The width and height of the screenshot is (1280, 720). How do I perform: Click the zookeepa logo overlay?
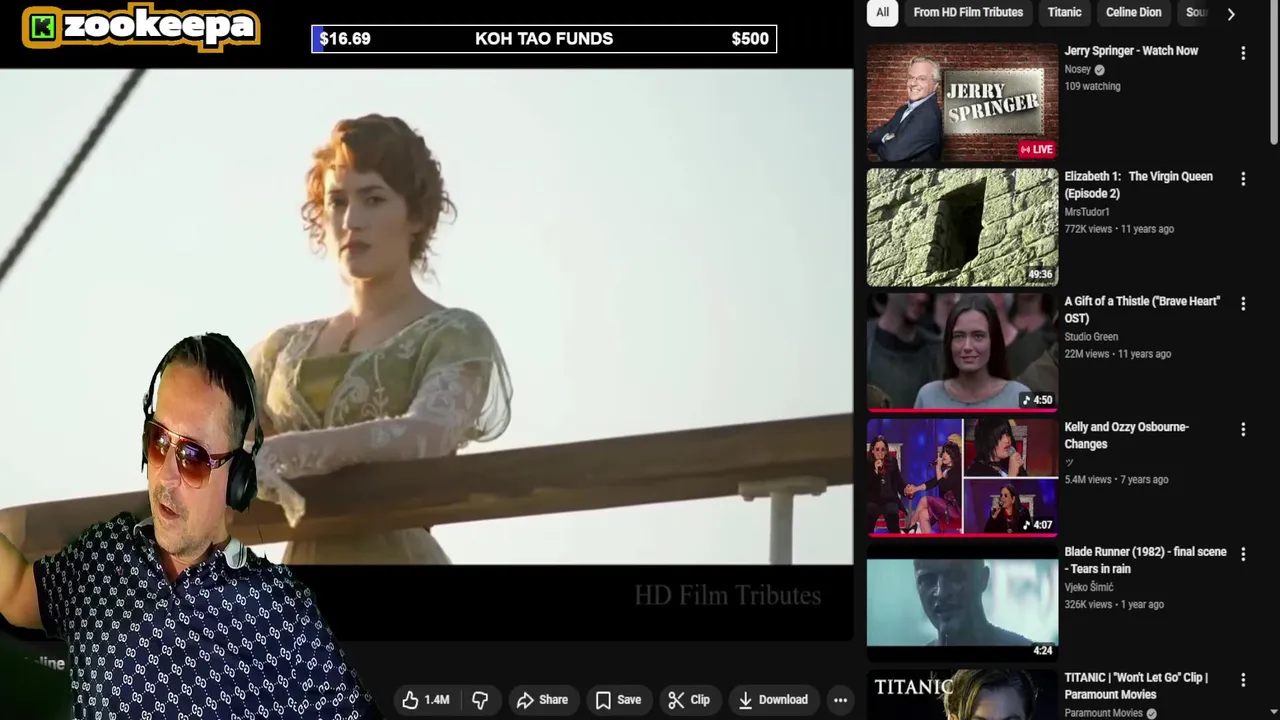coord(141,27)
